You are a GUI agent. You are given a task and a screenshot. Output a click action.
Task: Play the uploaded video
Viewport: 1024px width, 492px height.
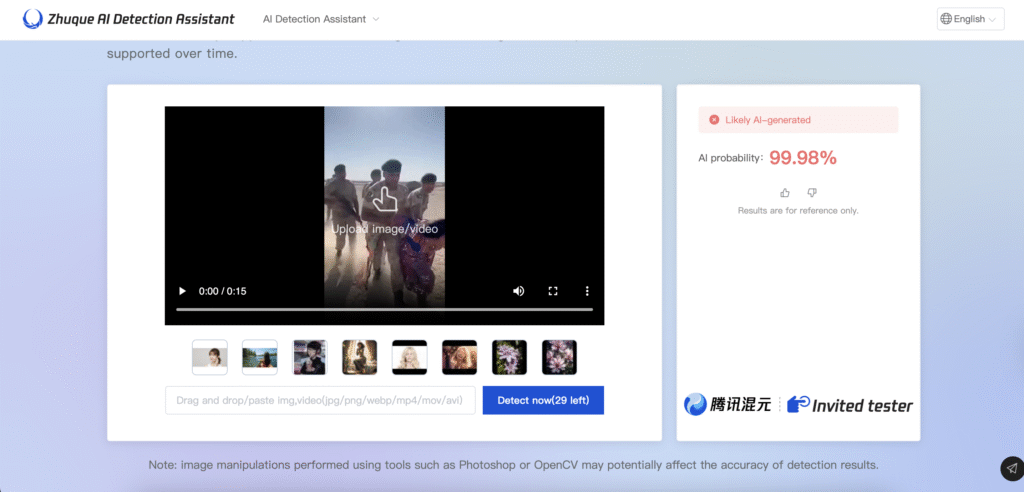(x=182, y=291)
